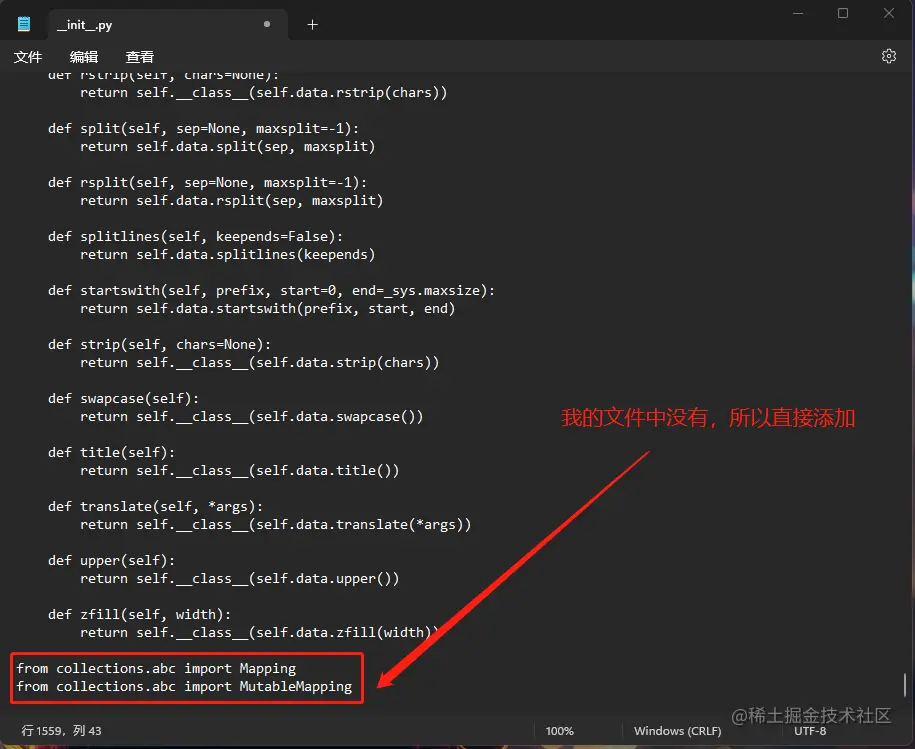Click the 'def split(self, sep=None, maxsplit=-1):' line
The height and width of the screenshot is (749, 915).
[x=204, y=128]
